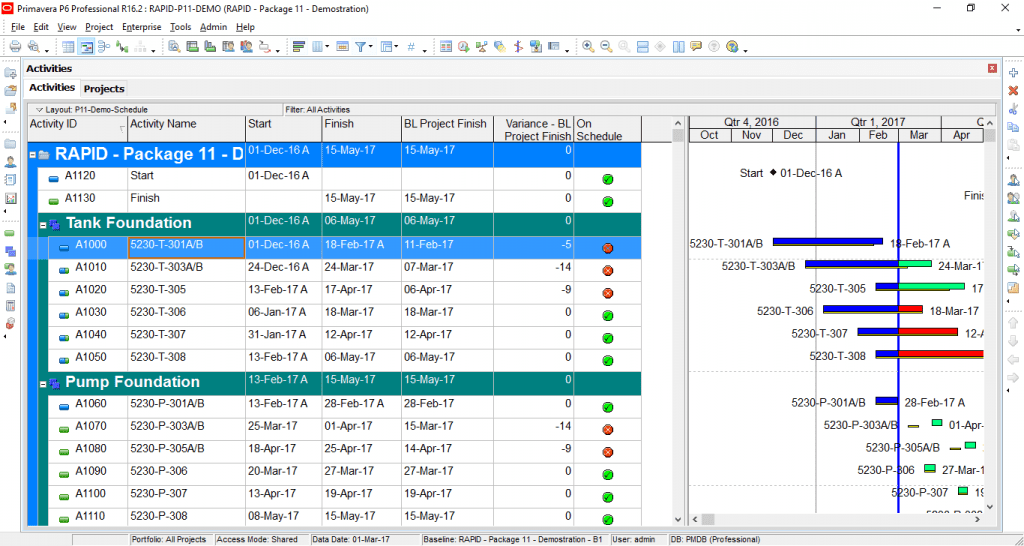
Task: Open the File menu
Action: [x=18, y=27]
